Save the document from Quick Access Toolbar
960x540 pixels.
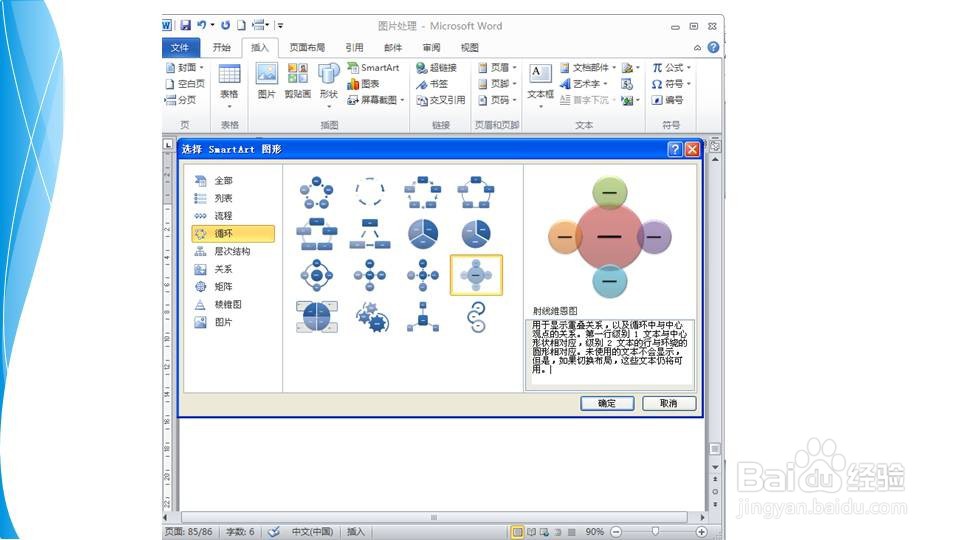point(186,25)
